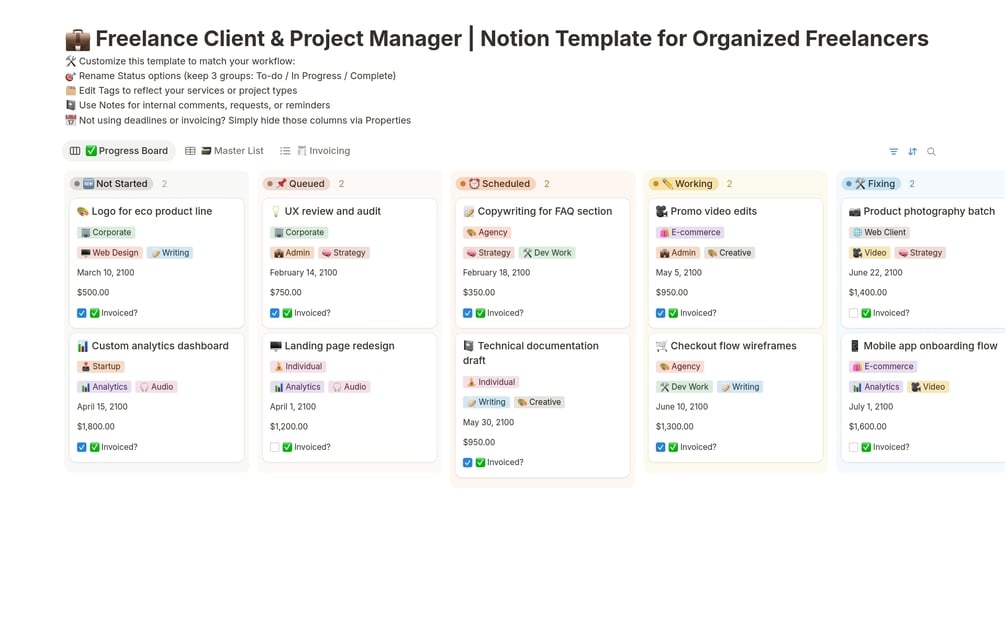Image resolution: width=1005 pixels, height=628 pixels.
Task: Click the sort arrows icon
Action: tap(912, 152)
